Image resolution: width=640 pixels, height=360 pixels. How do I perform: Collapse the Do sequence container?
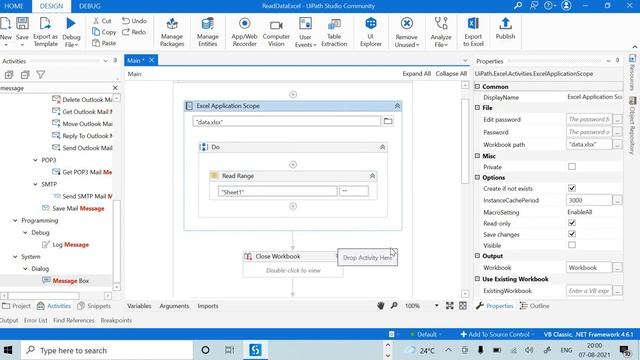[382, 147]
